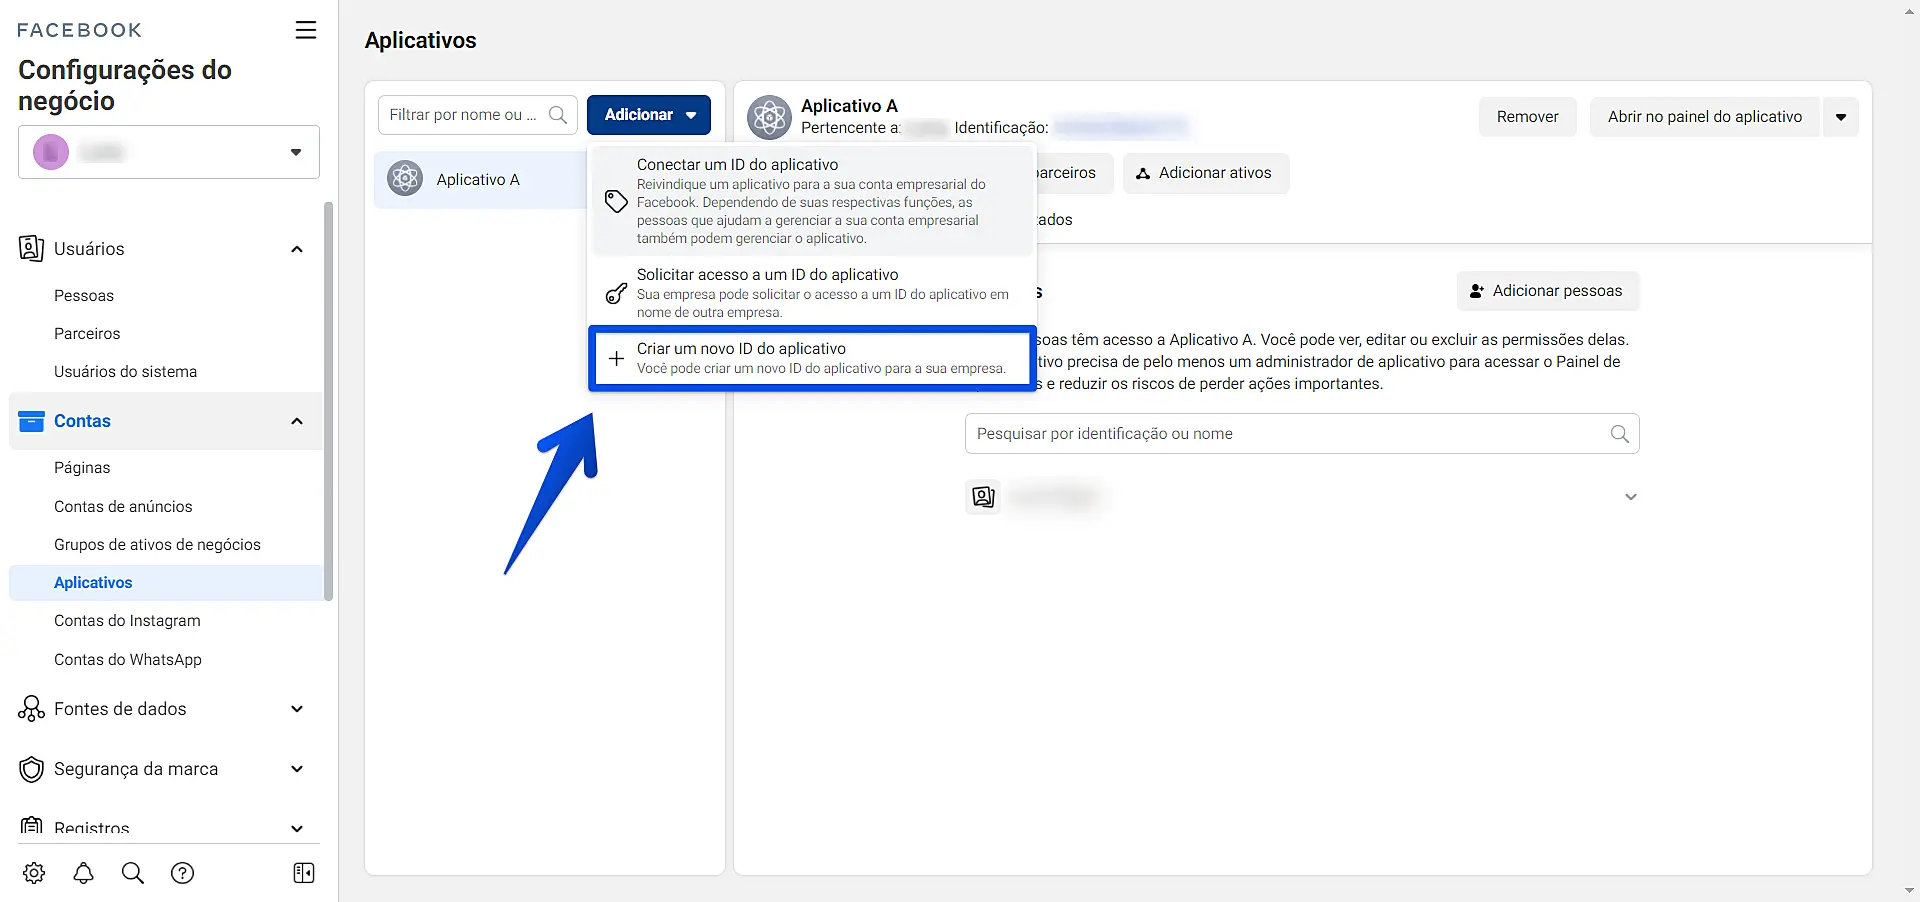The width and height of the screenshot is (1920, 902).
Task: Select Criar um novo ID do aplicativo
Action: [812, 357]
